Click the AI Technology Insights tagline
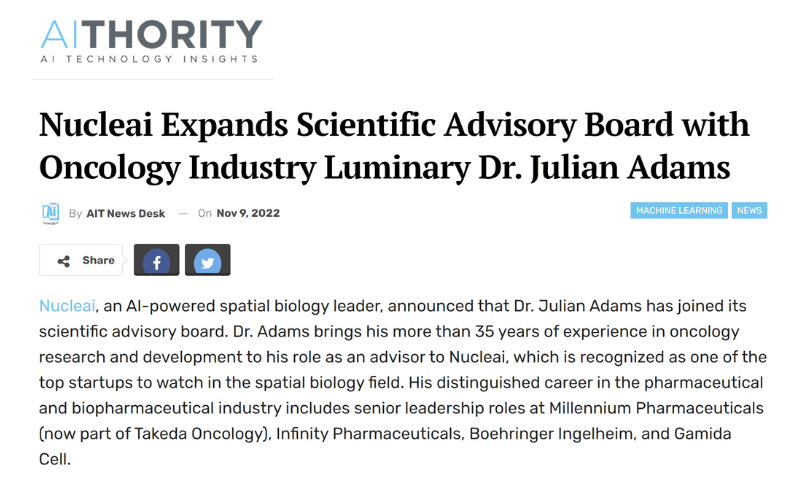This screenshot has height=500, width=800. [x=149, y=59]
